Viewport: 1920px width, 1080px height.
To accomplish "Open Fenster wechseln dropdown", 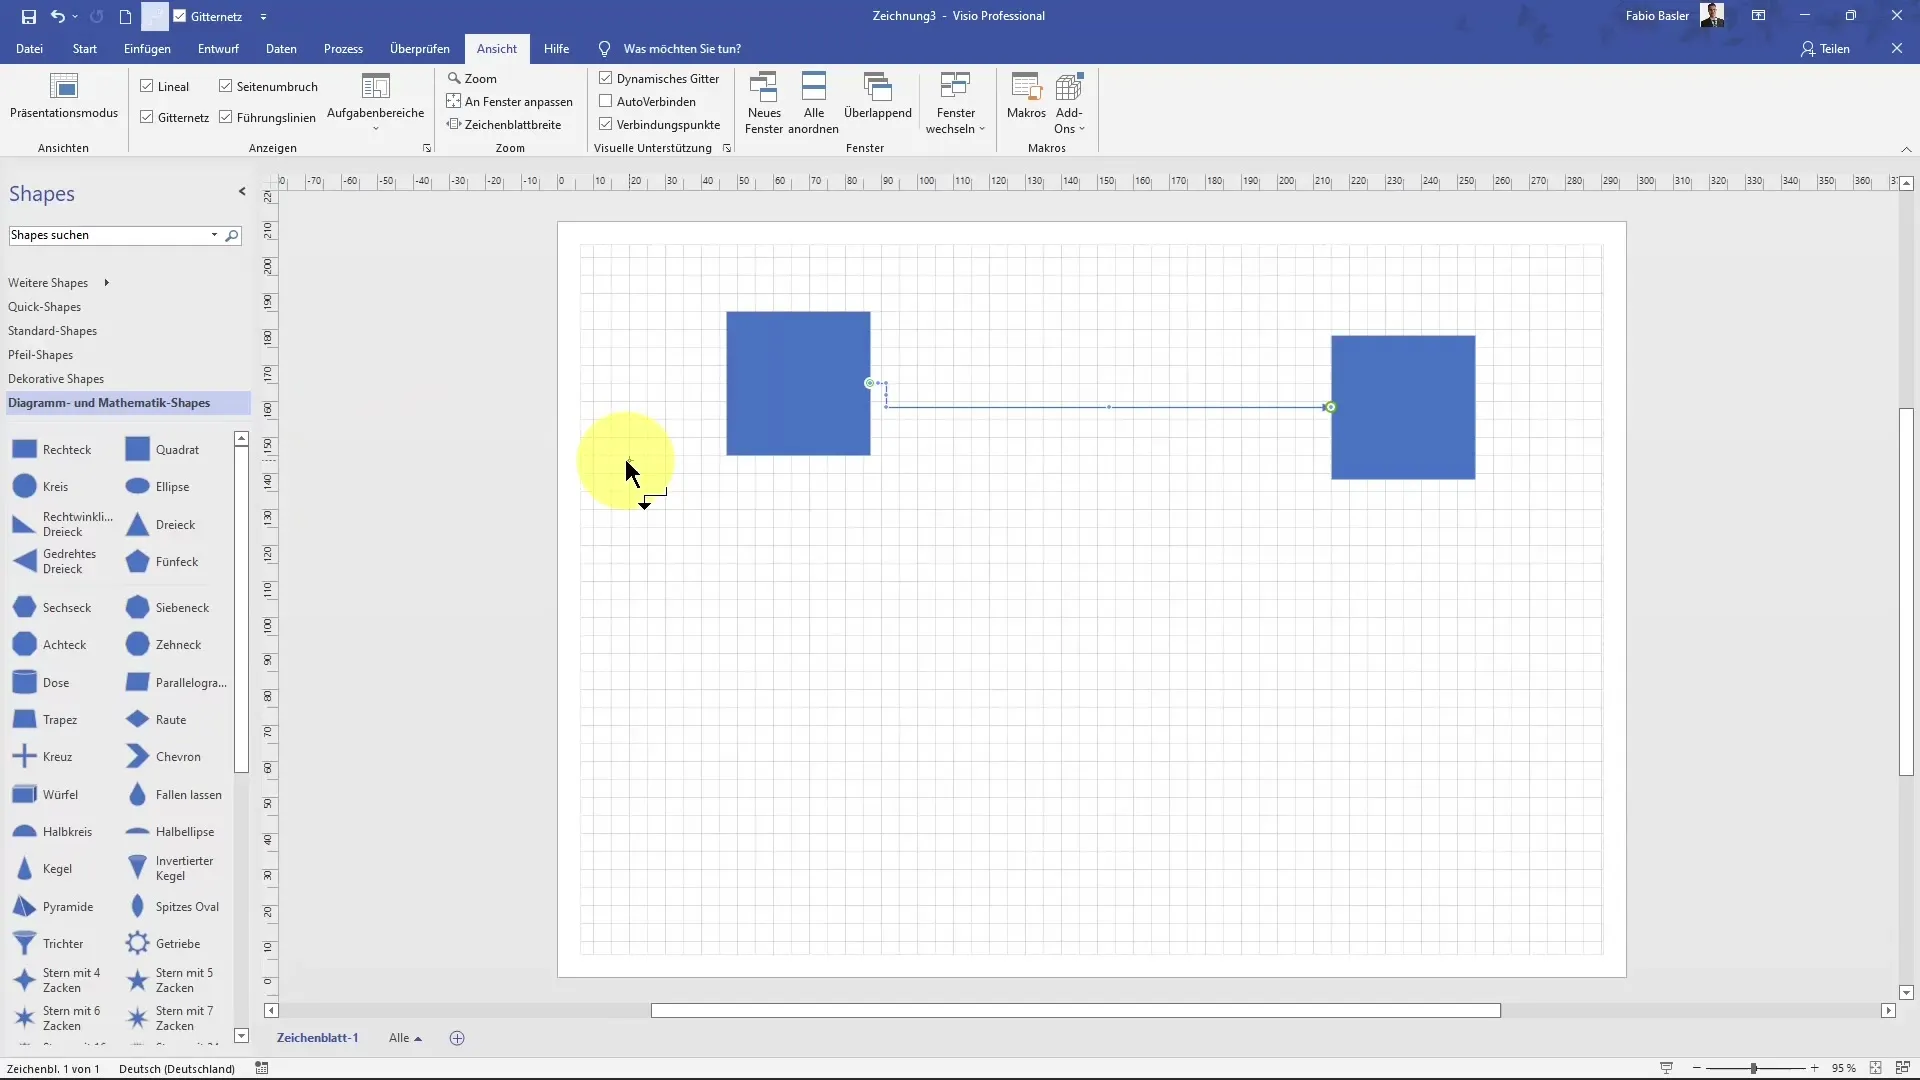I will coord(956,102).
